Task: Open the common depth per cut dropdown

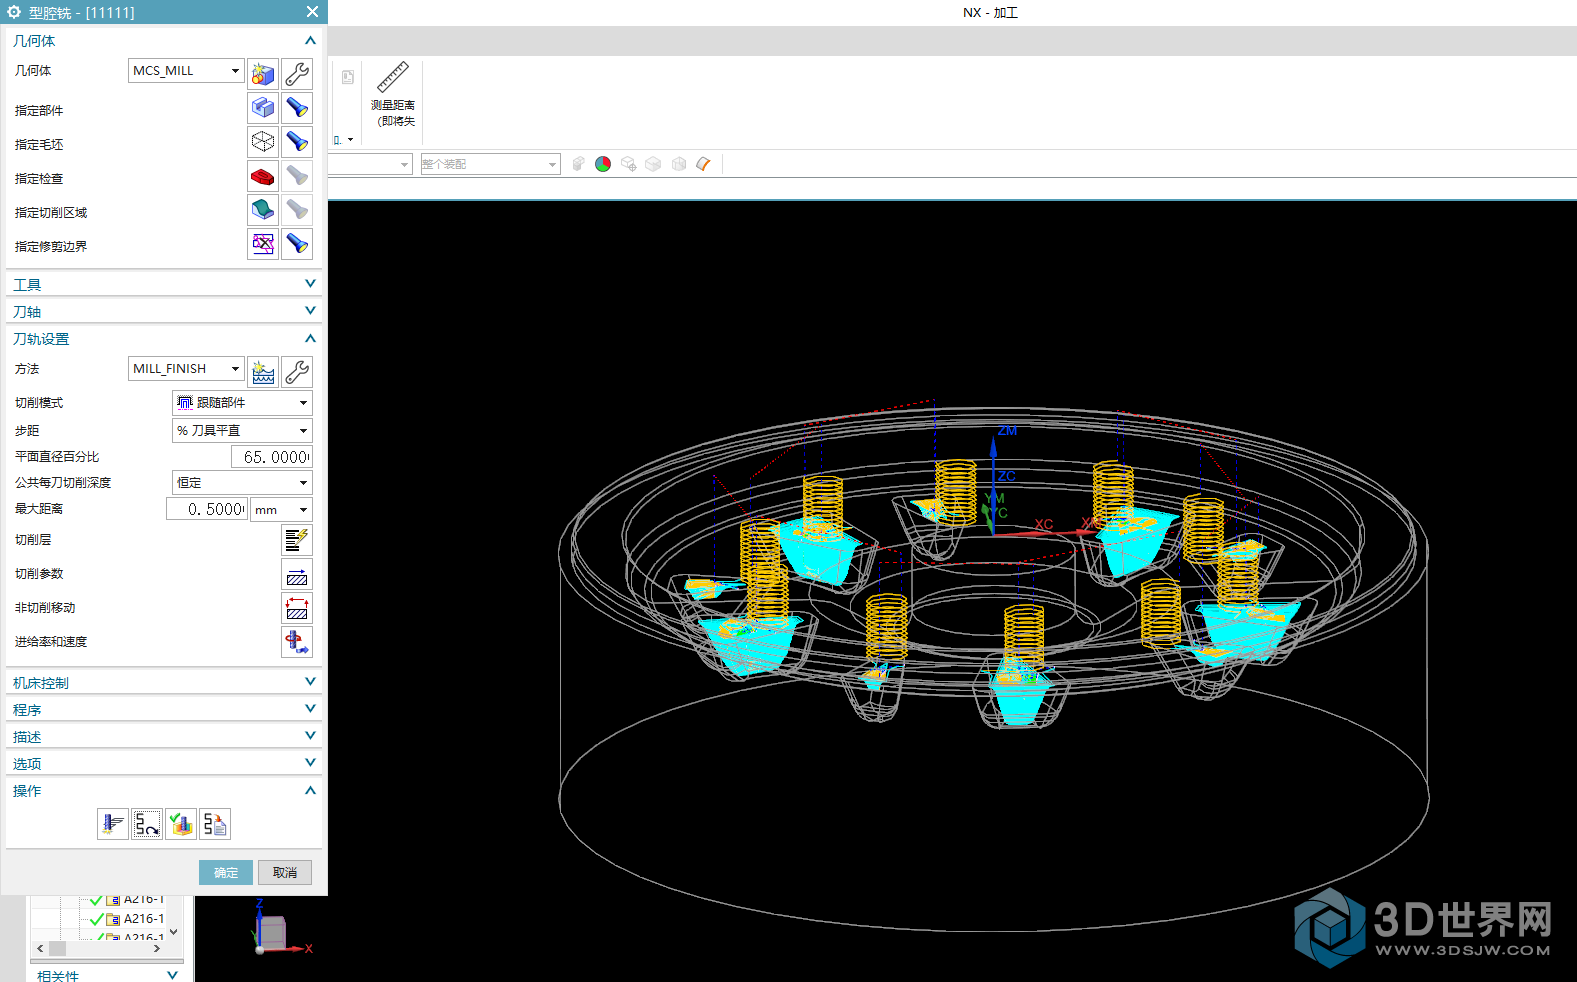Action: tap(242, 483)
